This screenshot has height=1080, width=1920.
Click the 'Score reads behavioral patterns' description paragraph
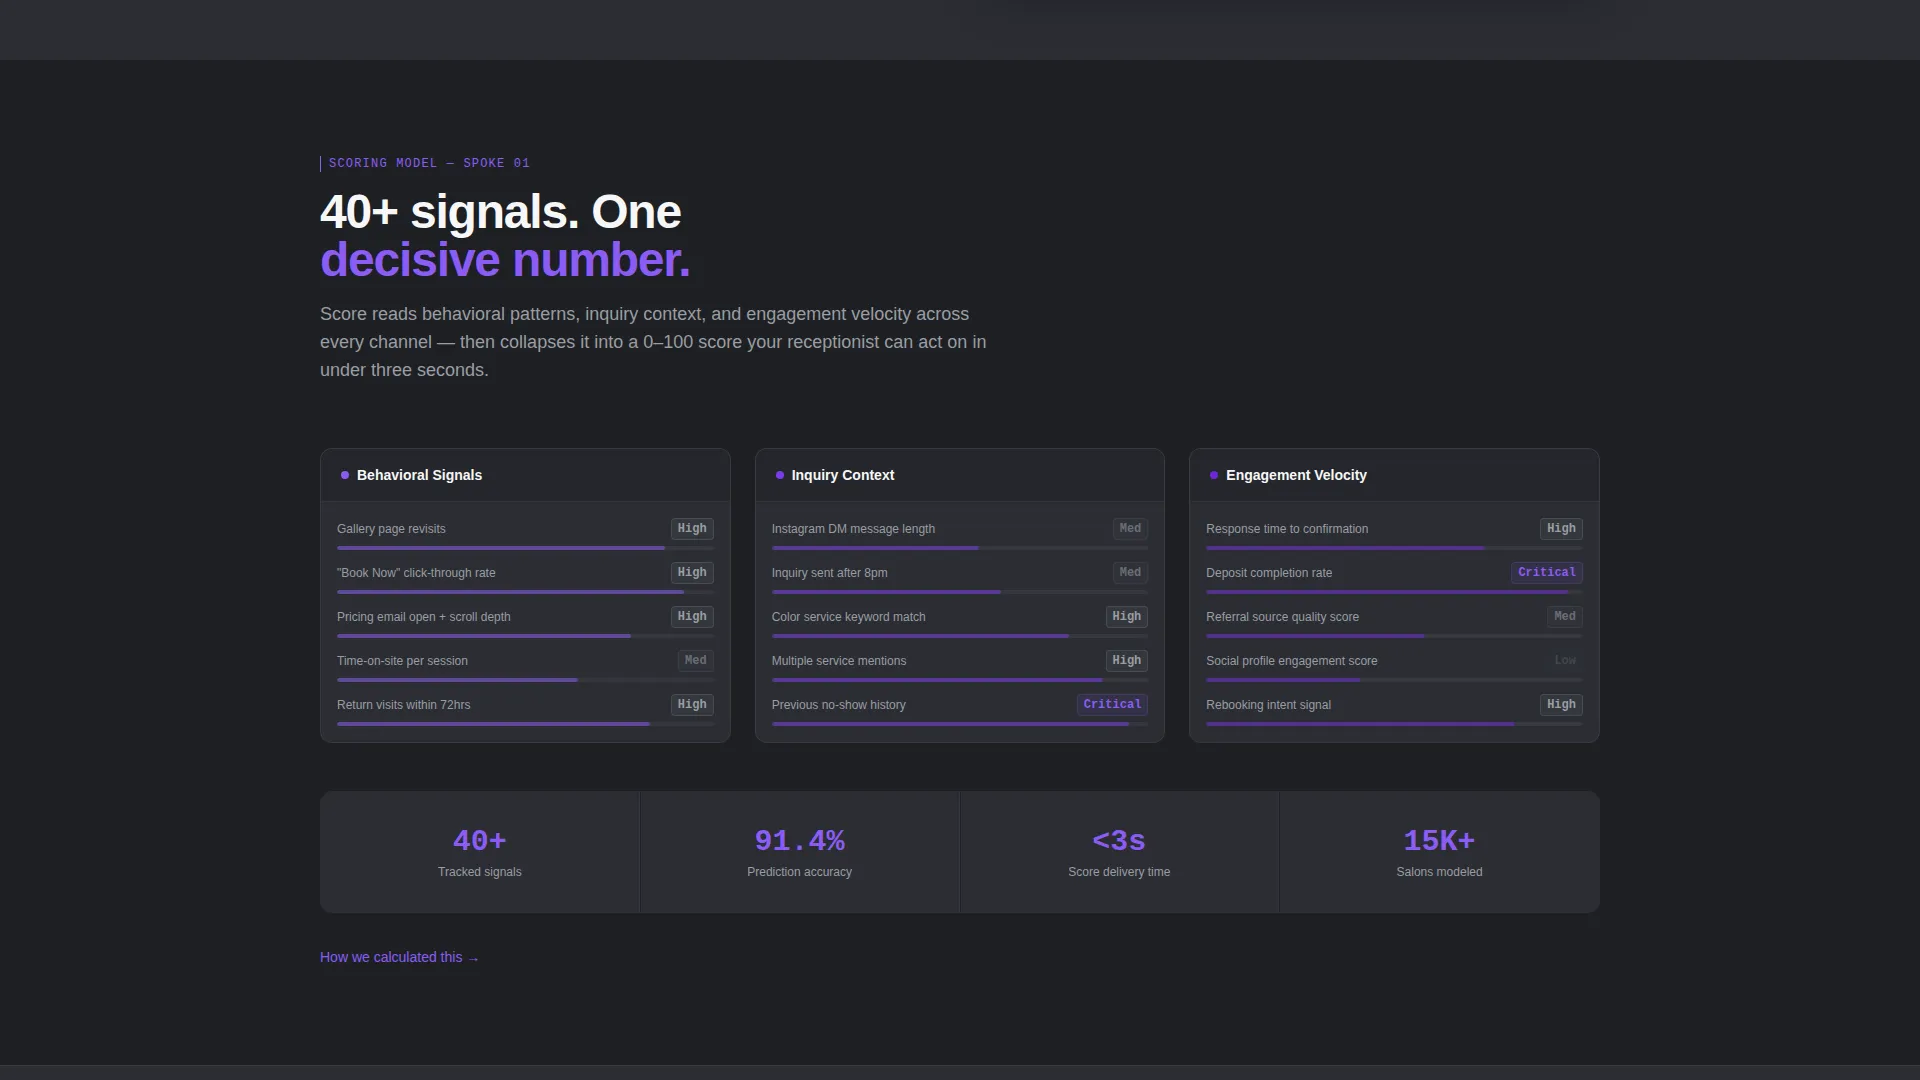pos(653,342)
